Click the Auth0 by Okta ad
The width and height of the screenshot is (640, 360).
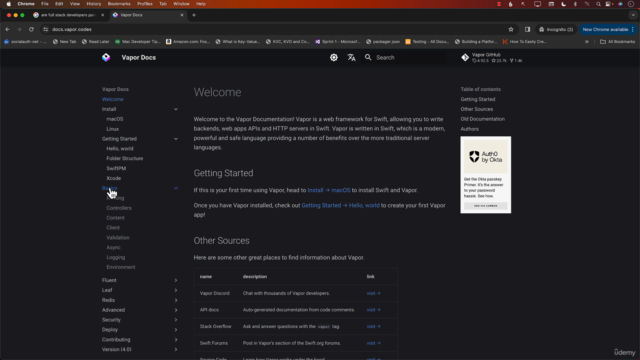click(486, 175)
